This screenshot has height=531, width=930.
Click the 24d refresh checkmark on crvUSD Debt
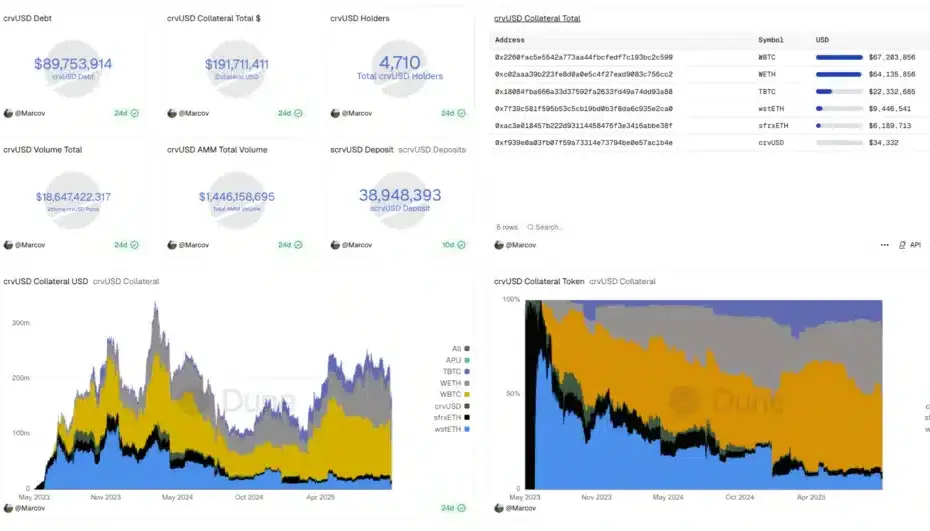(134, 113)
